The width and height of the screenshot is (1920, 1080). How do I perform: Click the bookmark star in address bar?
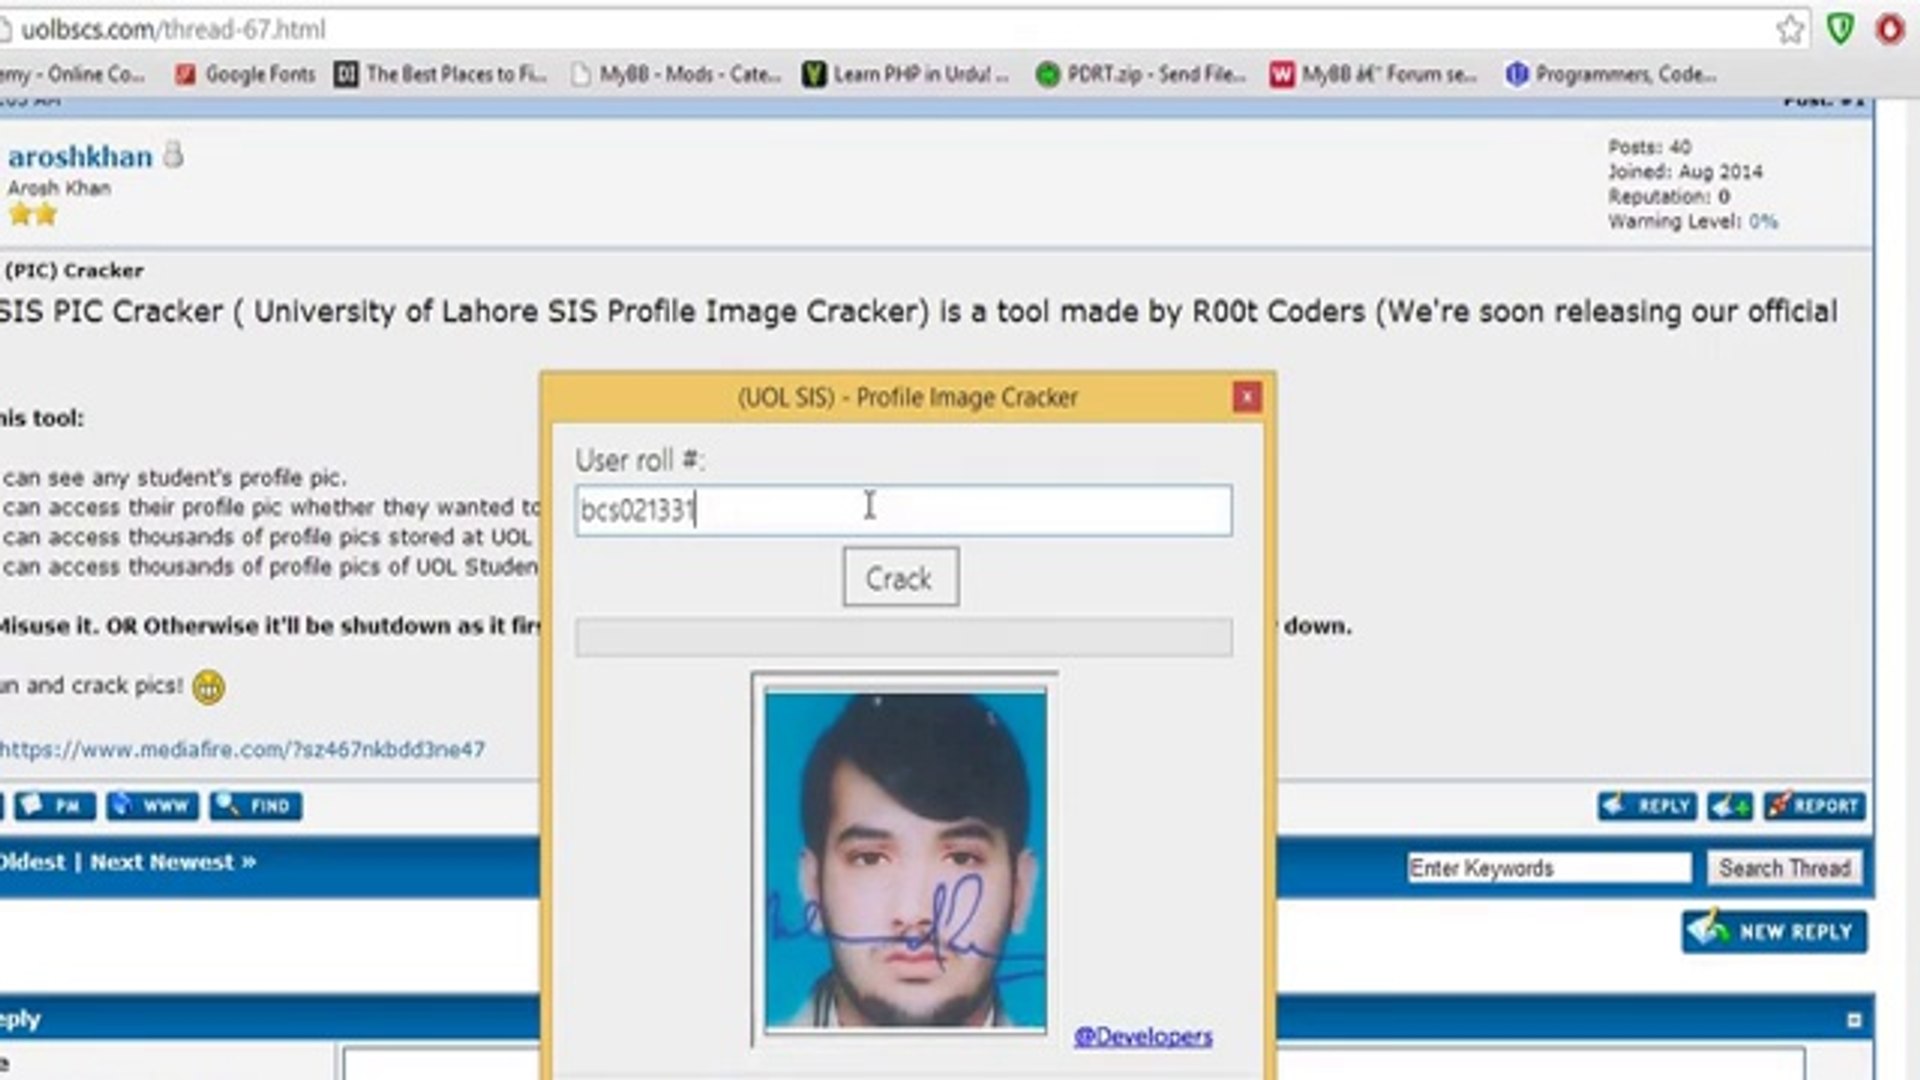click(x=1790, y=29)
